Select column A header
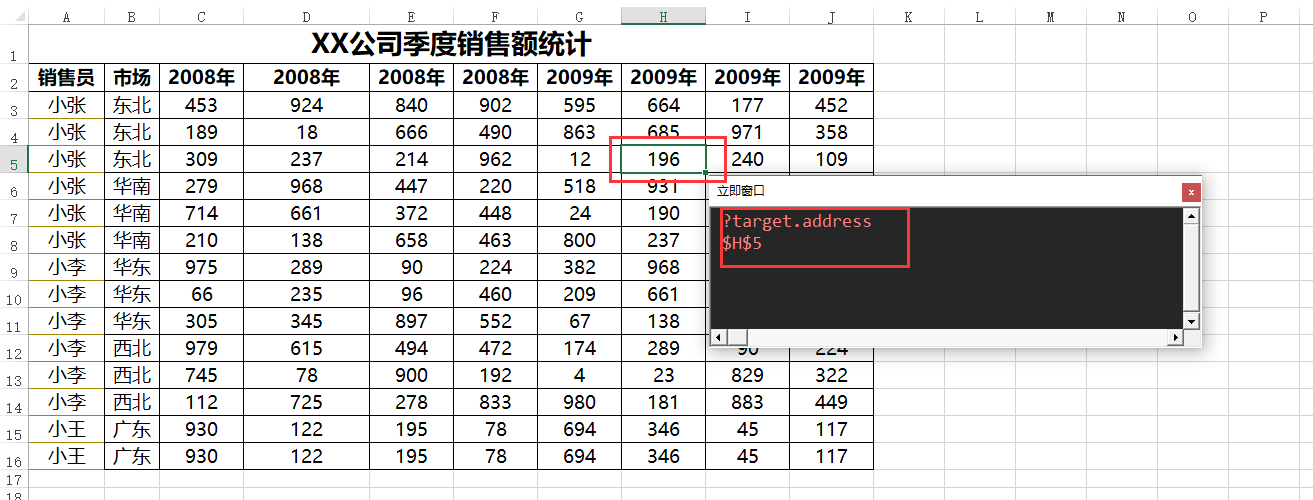This screenshot has width=1313, height=500. (66, 16)
